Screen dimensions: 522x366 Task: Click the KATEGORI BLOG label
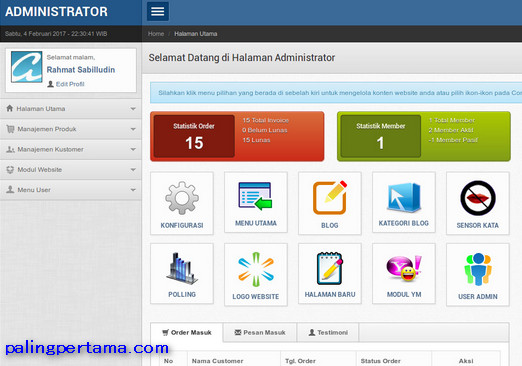(404, 223)
